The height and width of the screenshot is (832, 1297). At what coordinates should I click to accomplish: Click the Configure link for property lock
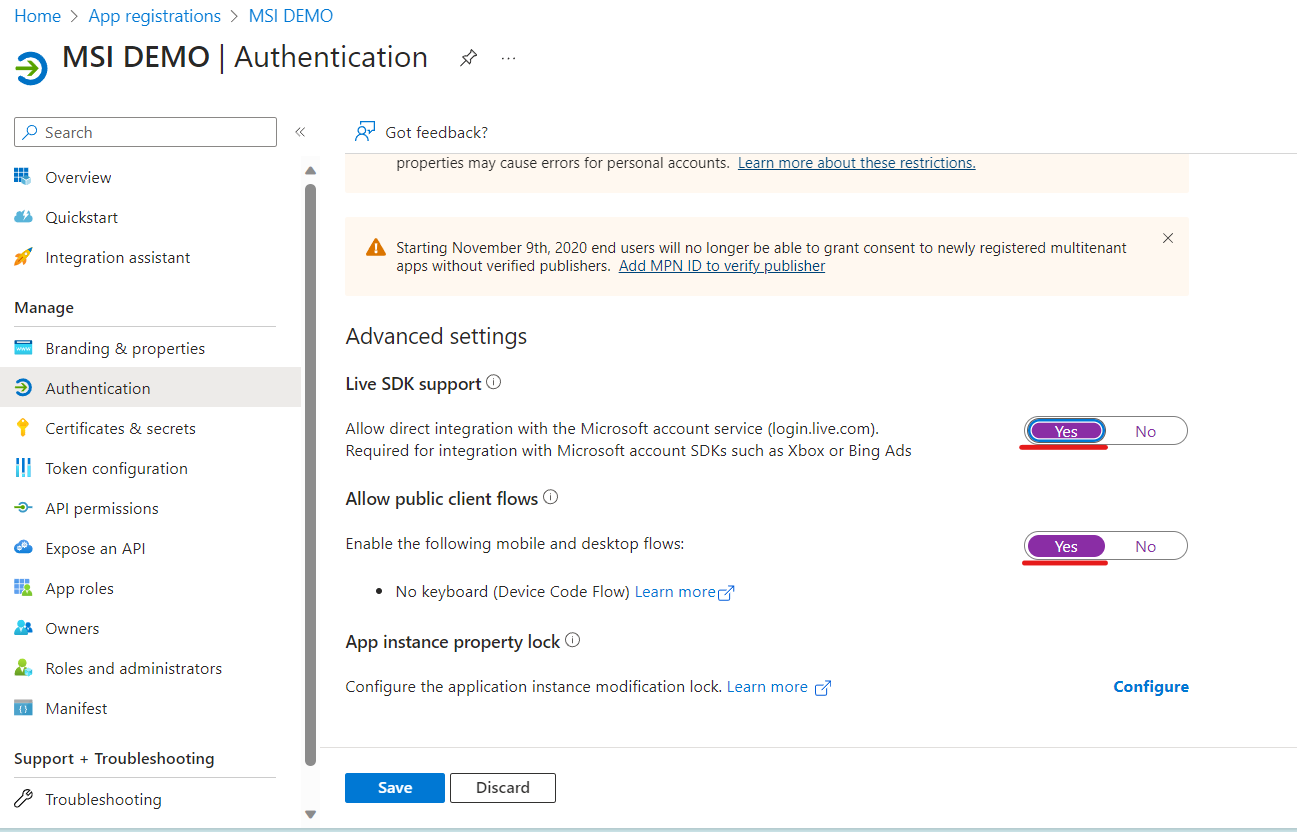[1151, 687]
